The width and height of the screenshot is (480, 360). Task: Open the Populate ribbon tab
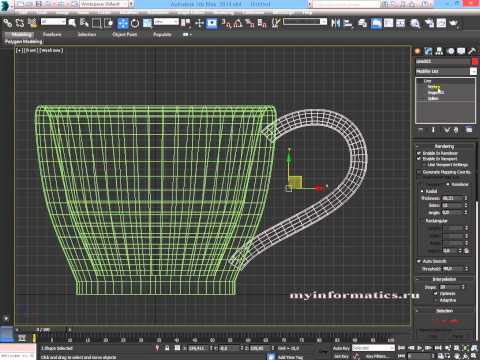pyautogui.click(x=162, y=34)
